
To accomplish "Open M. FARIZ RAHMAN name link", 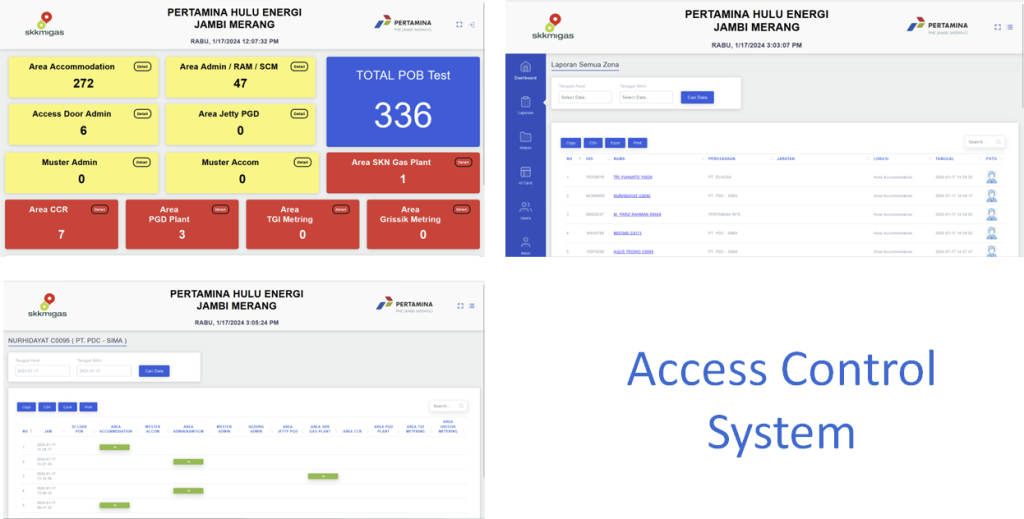I will pyautogui.click(x=638, y=214).
